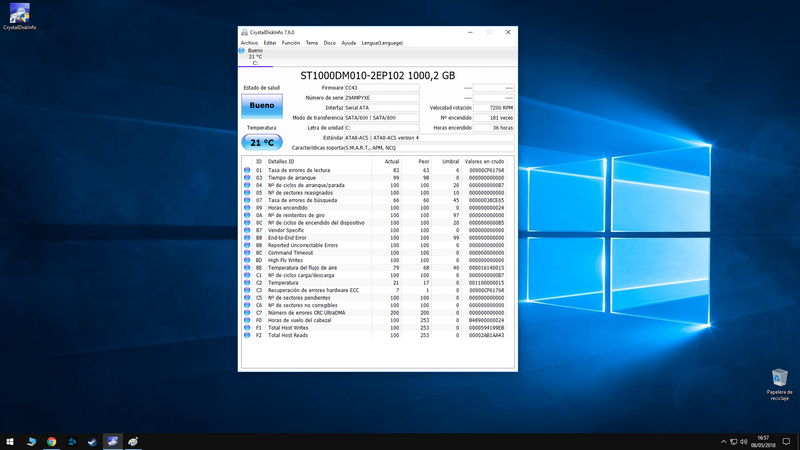Click the Características field with S.M.A.R.T., APM, NCQ
Image resolution: width=800 pixels, height=450 pixels.
tap(429, 148)
